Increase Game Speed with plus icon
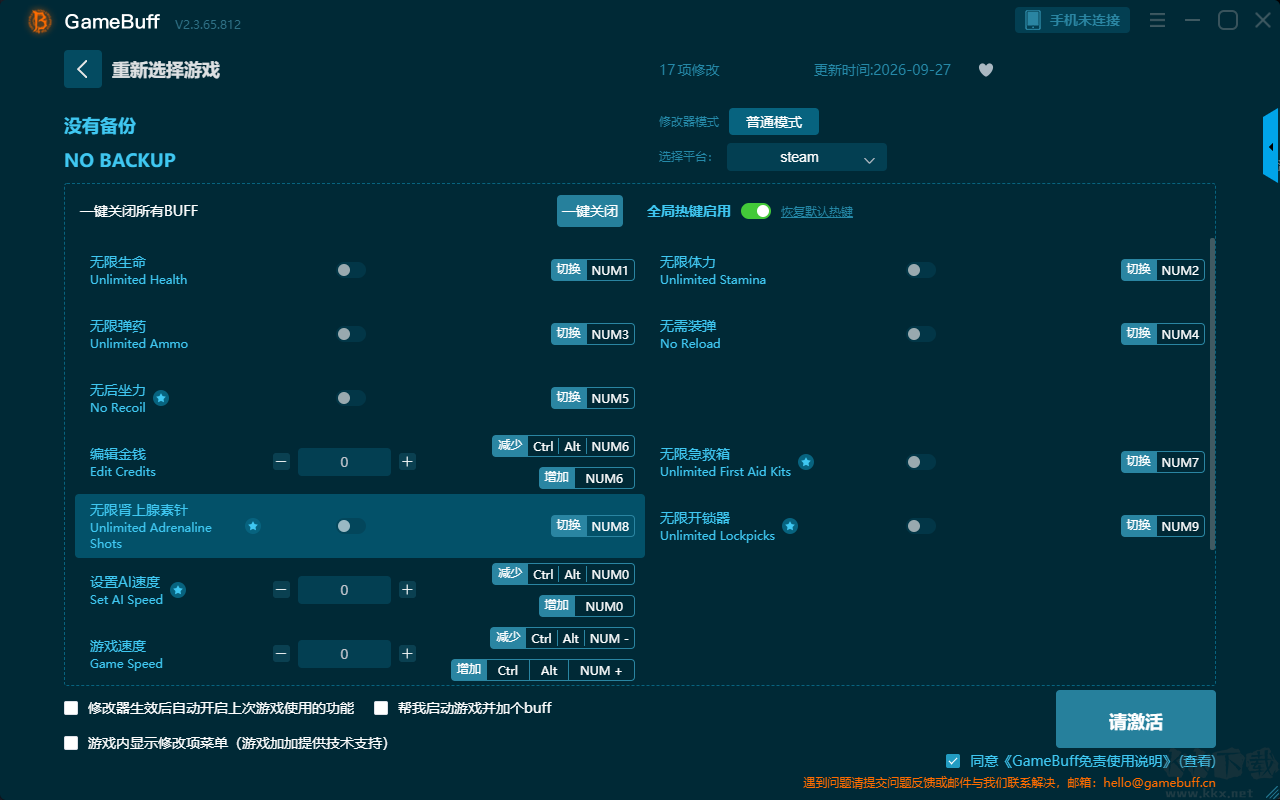The image size is (1280, 800). click(407, 654)
